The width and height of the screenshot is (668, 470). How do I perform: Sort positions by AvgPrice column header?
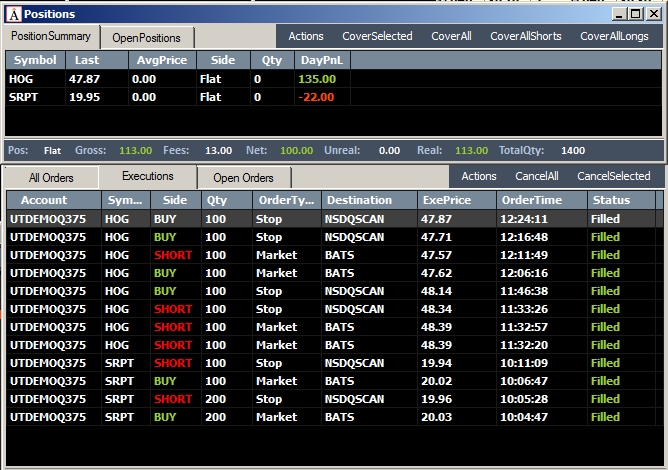[162, 60]
